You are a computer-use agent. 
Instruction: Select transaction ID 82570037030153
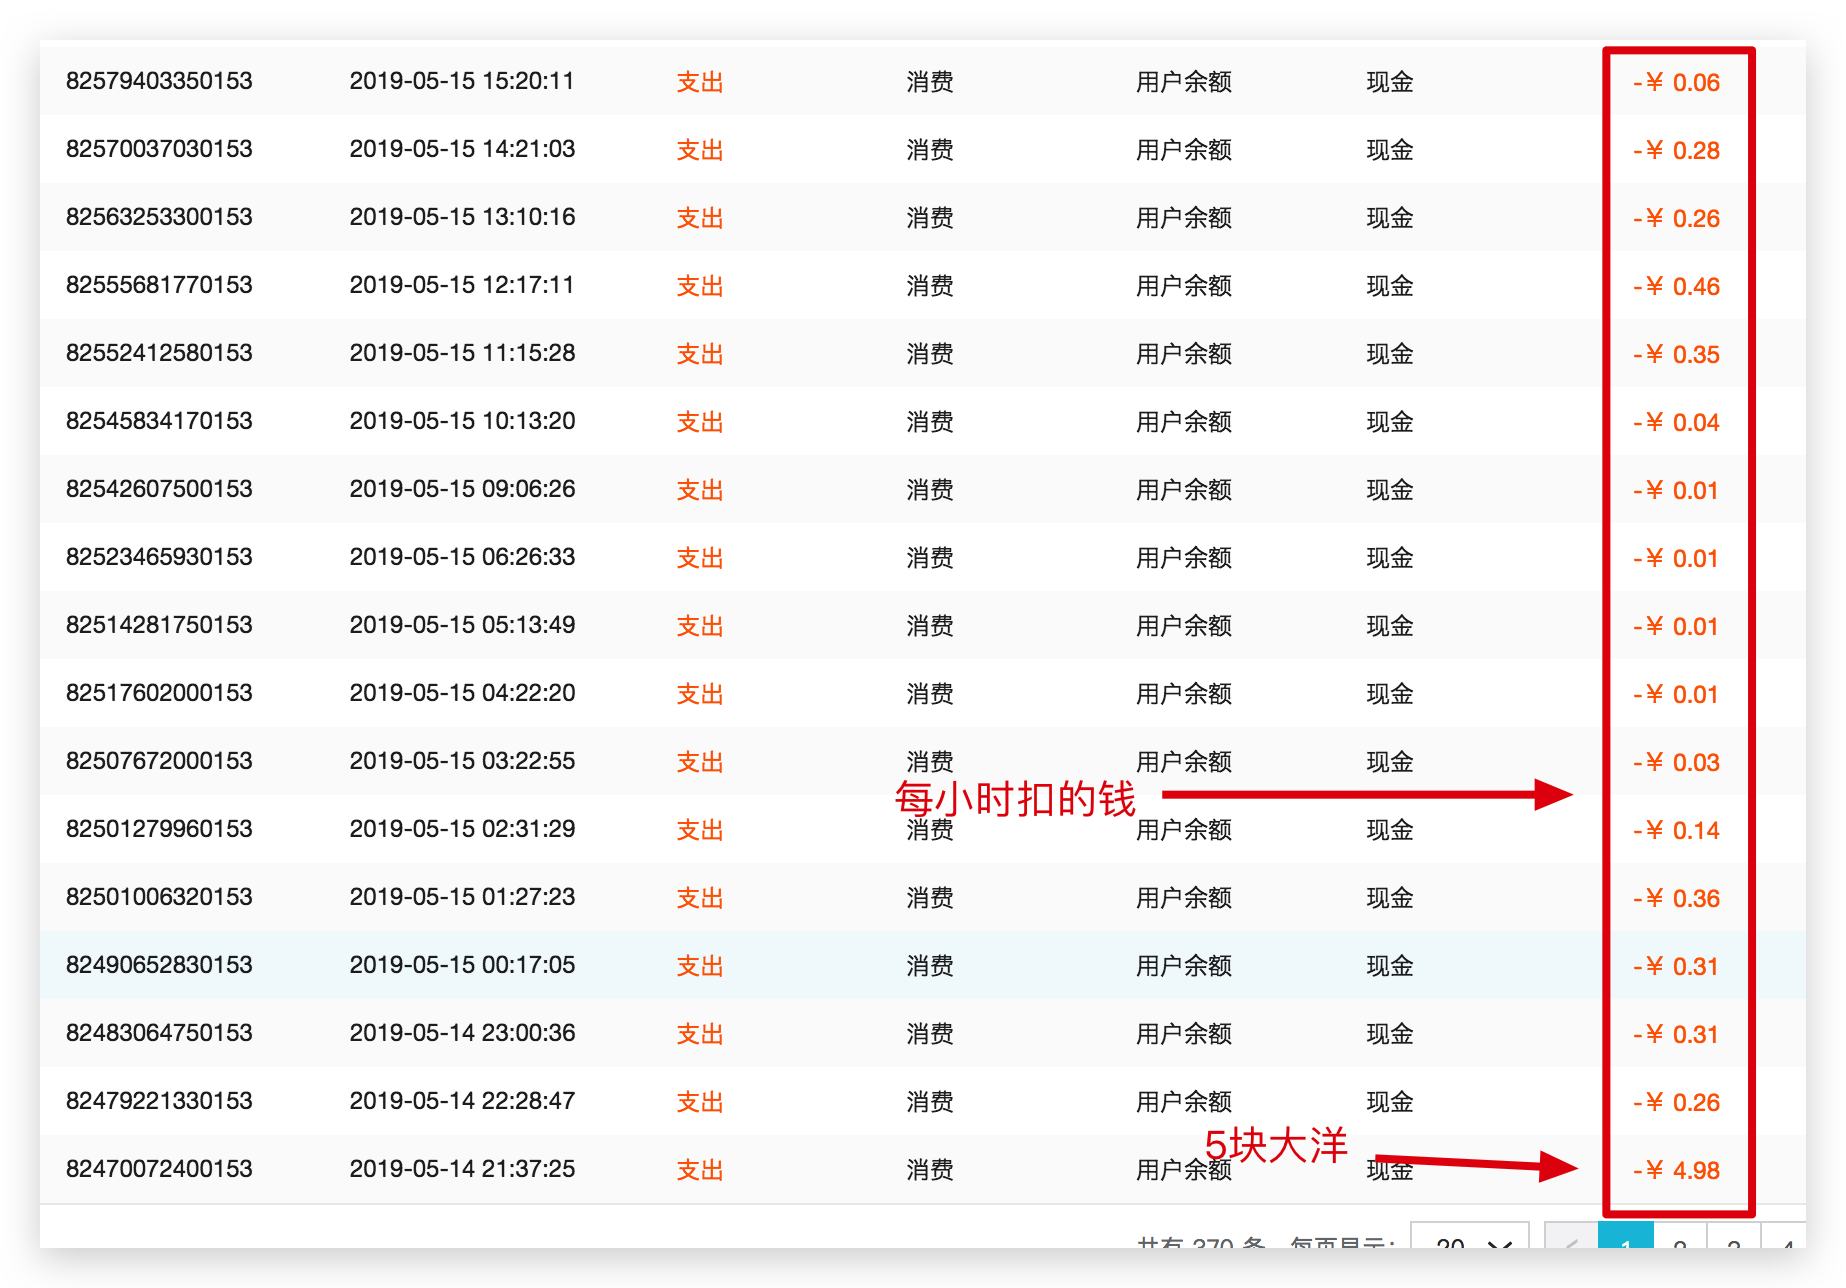tap(159, 149)
